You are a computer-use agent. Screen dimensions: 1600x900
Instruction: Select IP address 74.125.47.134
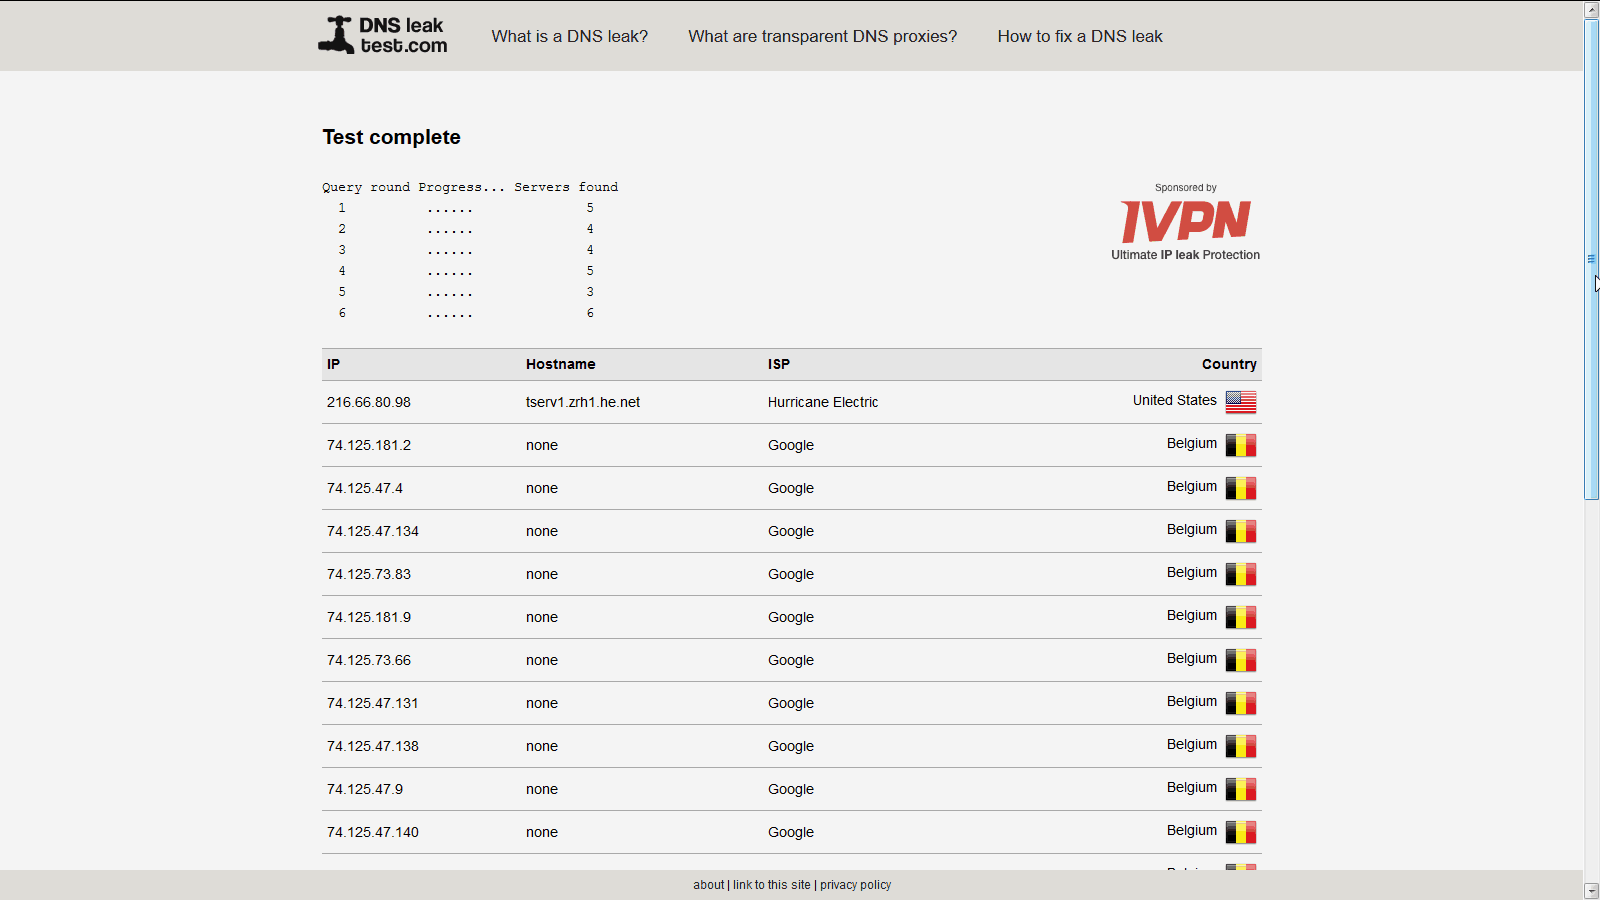click(x=373, y=531)
